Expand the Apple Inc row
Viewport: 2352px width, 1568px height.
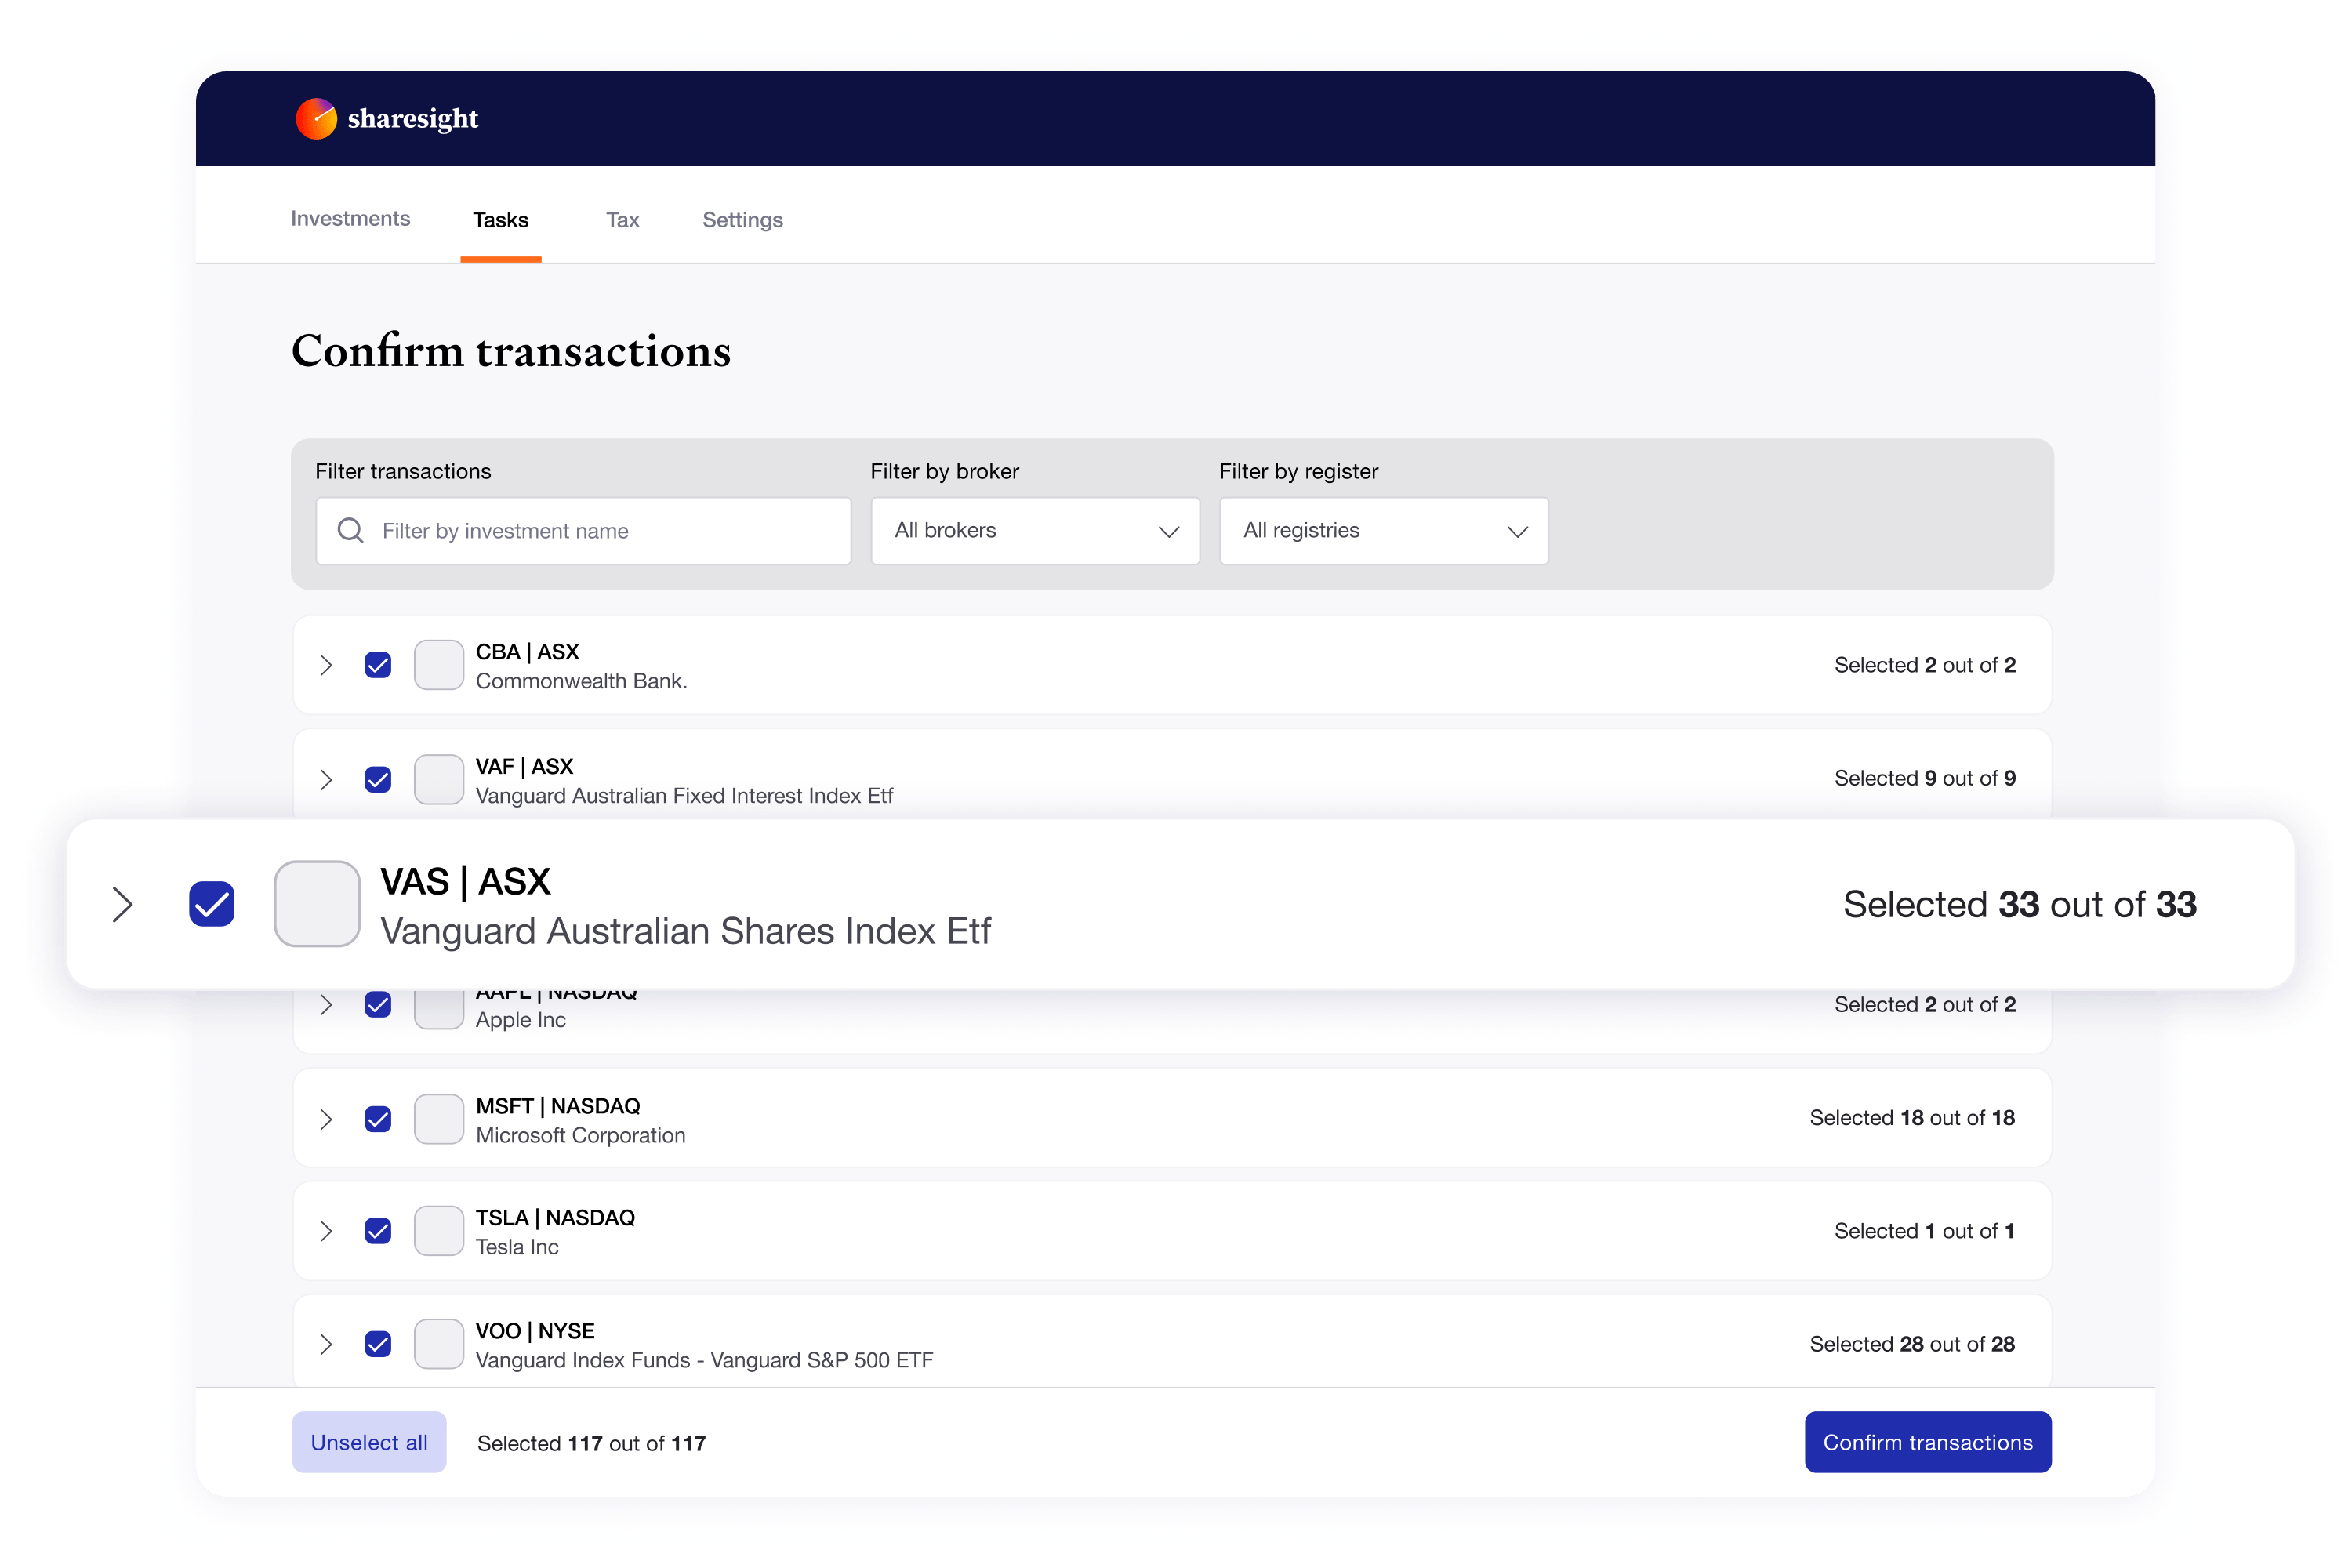[326, 1005]
